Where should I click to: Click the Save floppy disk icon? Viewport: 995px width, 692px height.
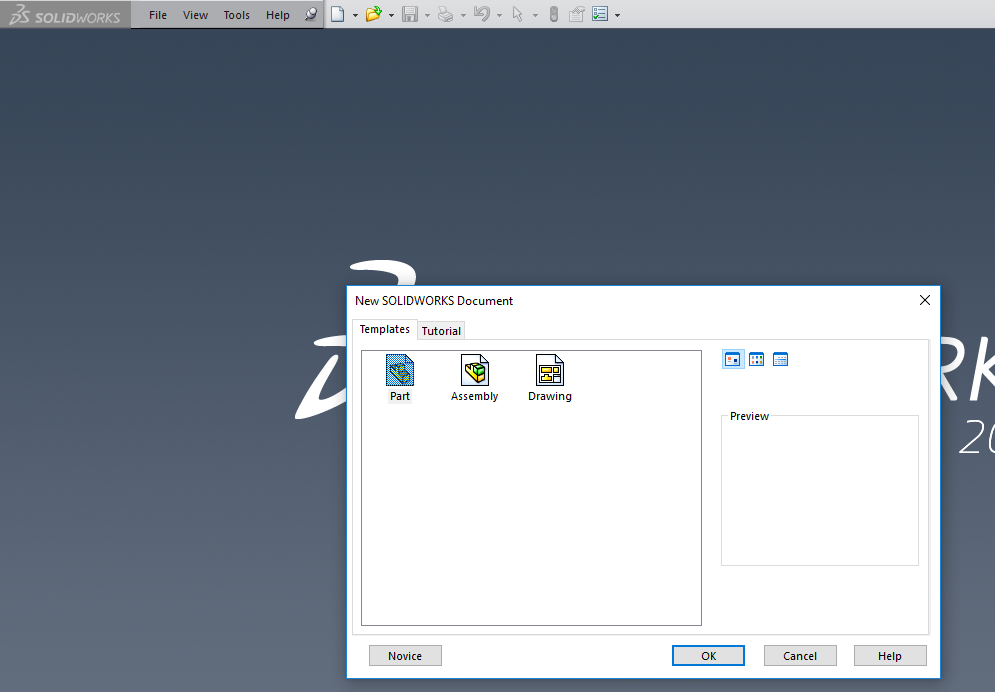tap(410, 14)
